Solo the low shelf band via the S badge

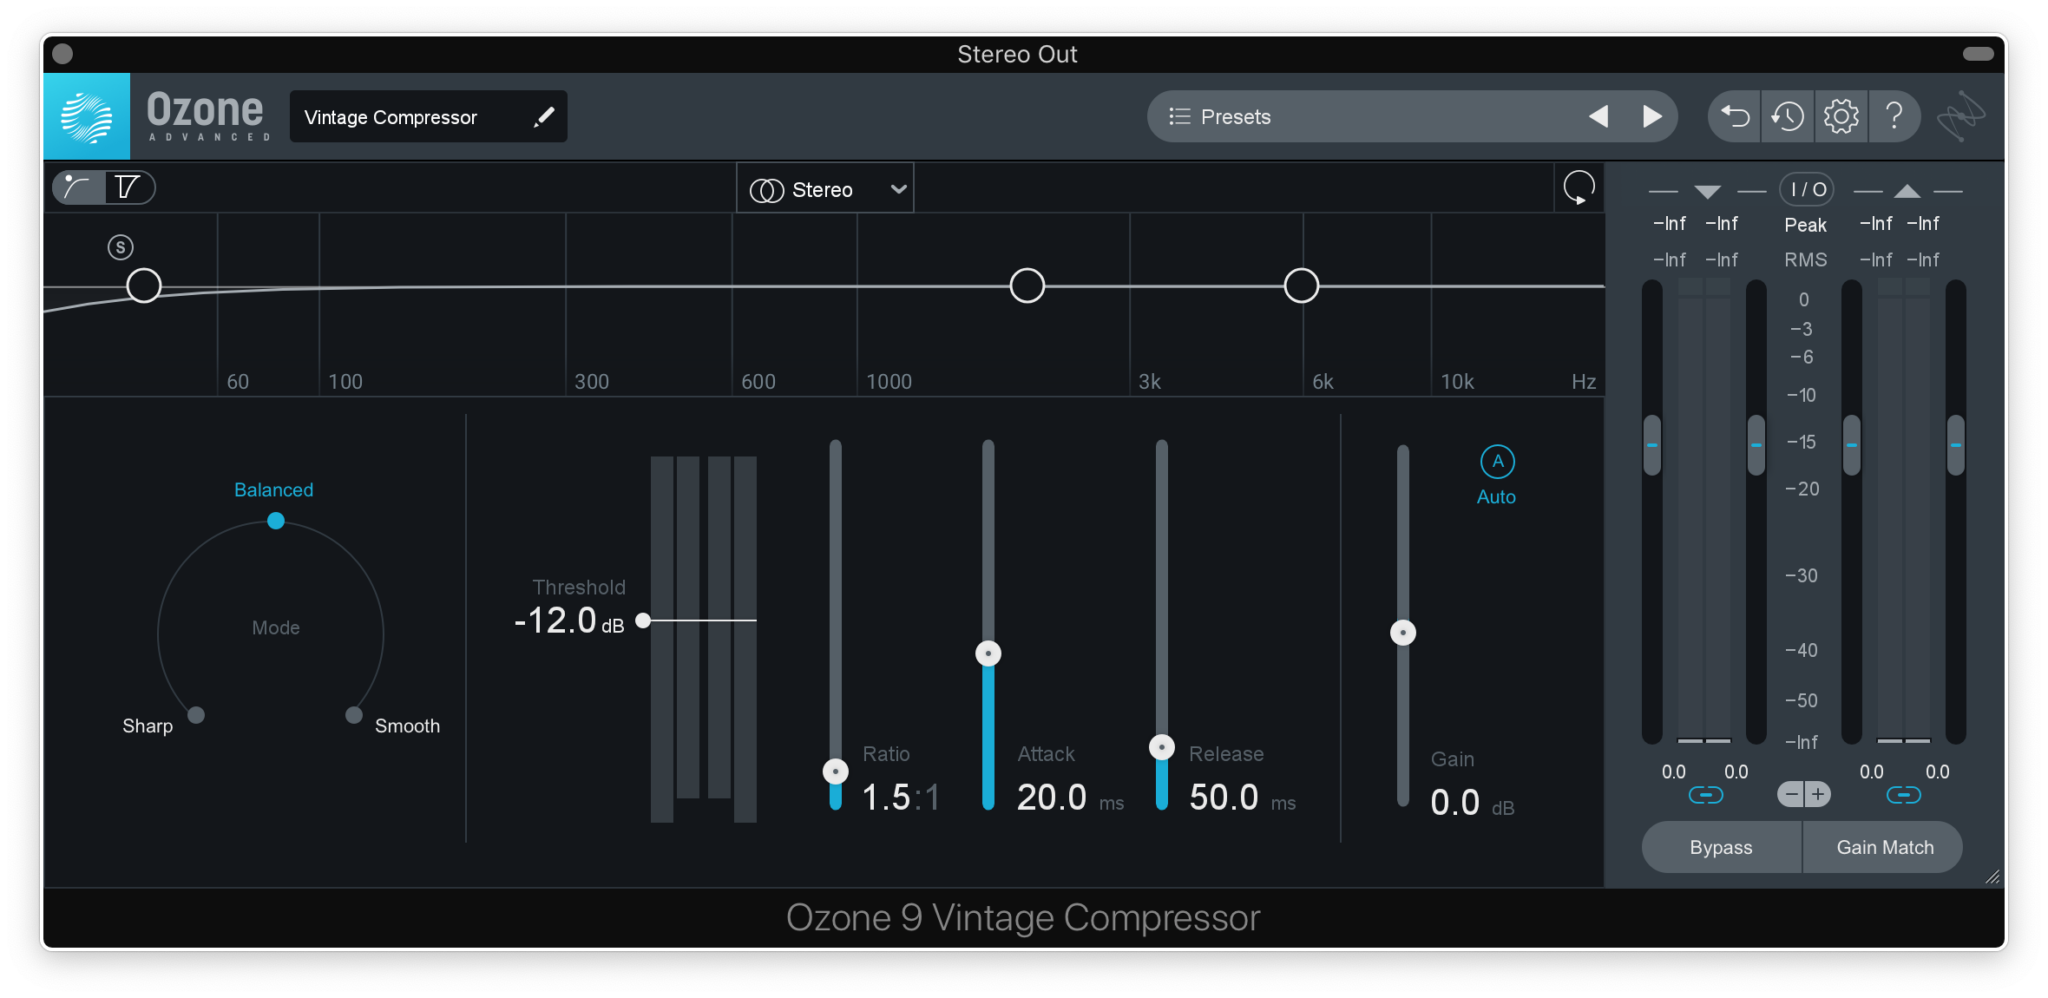click(120, 246)
